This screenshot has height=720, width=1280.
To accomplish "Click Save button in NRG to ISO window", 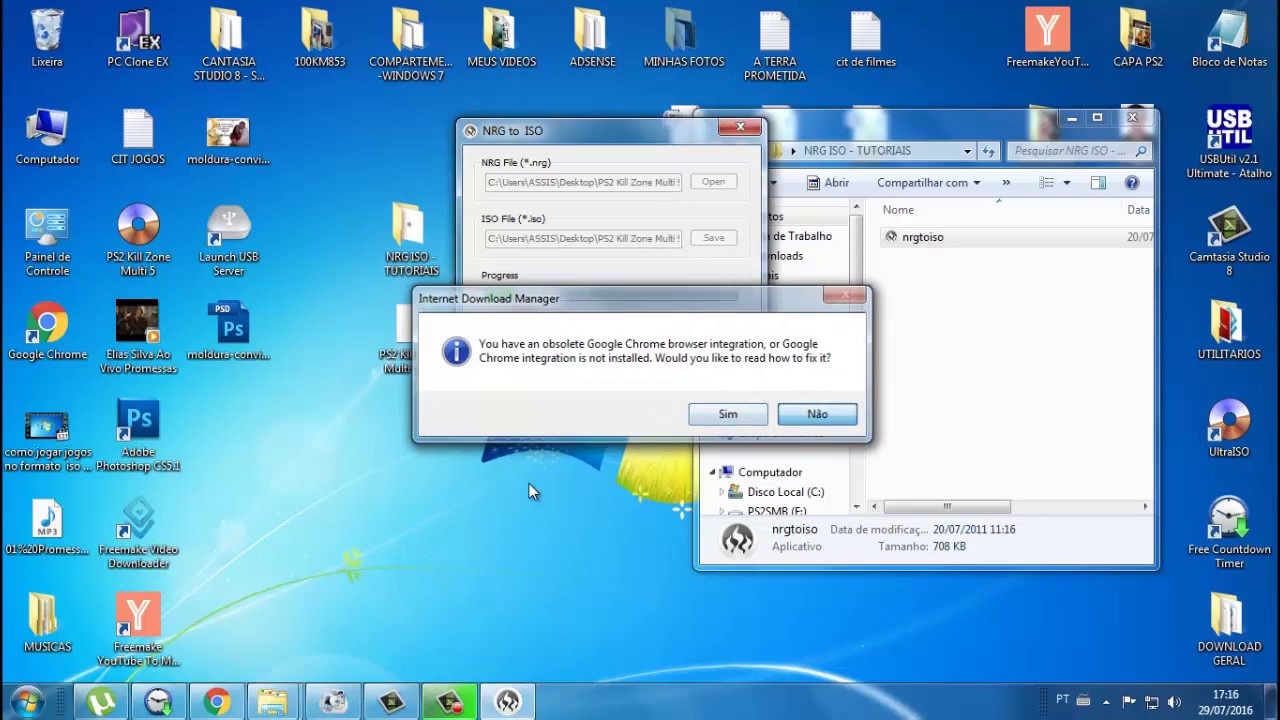I will coord(713,238).
